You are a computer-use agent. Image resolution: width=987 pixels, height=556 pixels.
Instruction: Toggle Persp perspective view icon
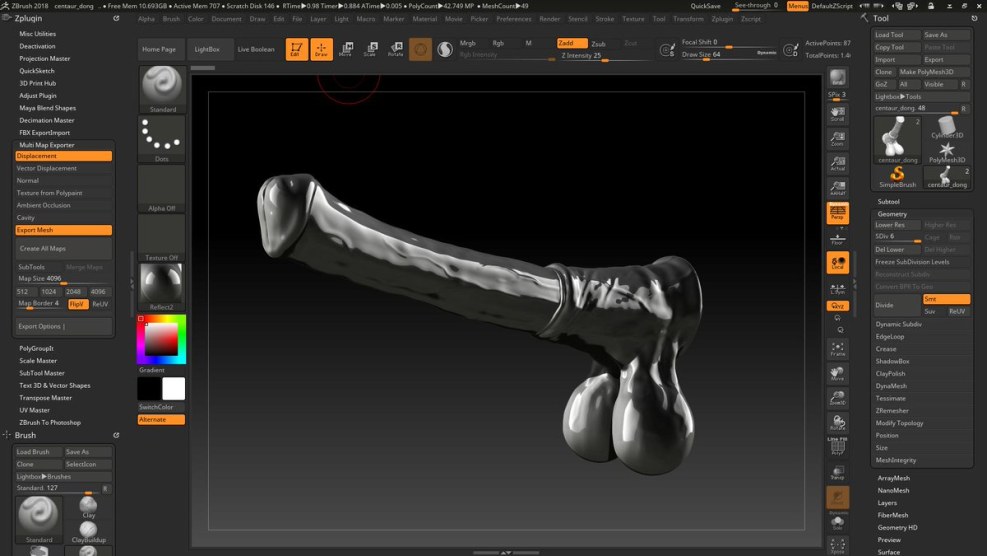tap(838, 213)
